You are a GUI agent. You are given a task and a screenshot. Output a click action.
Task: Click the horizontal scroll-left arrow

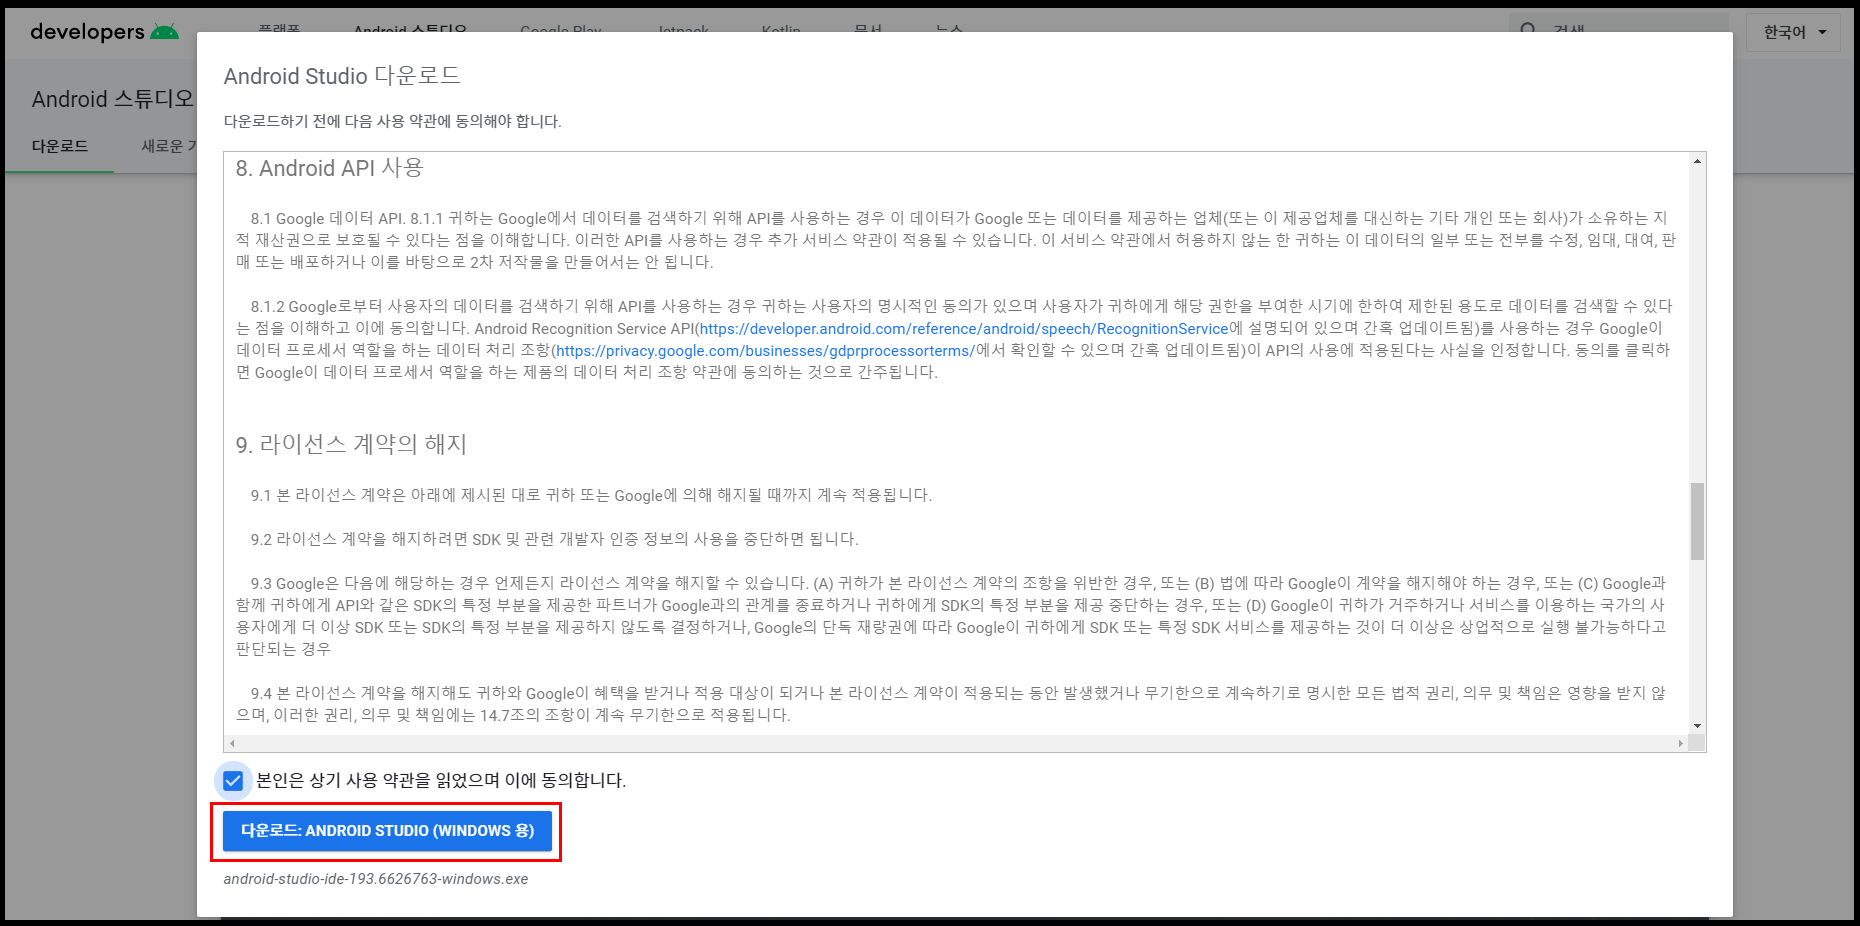pyautogui.click(x=232, y=743)
